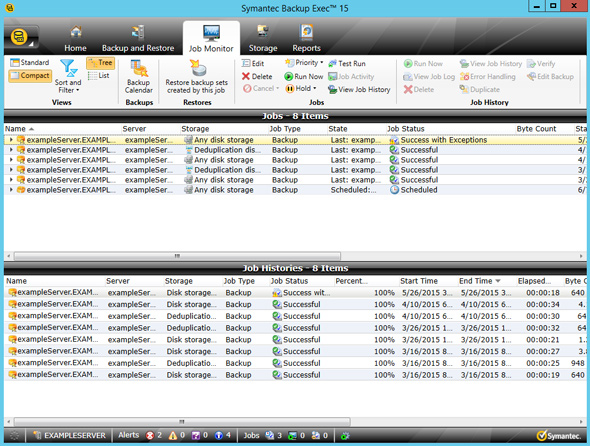The image size is (590, 446).
Task: Click the Scheduled clock status icon
Action: (394, 190)
